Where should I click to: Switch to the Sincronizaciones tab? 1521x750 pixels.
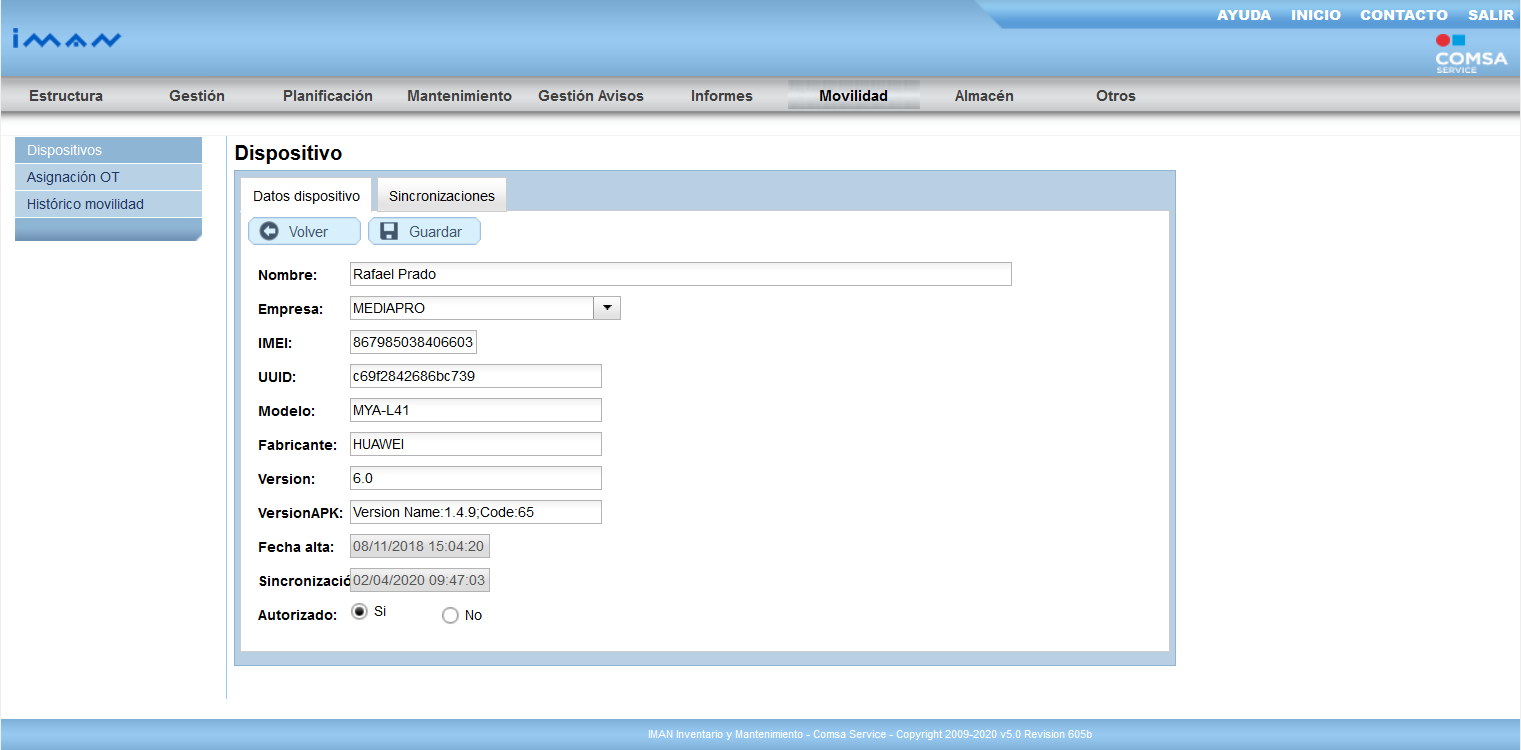[x=442, y=196]
